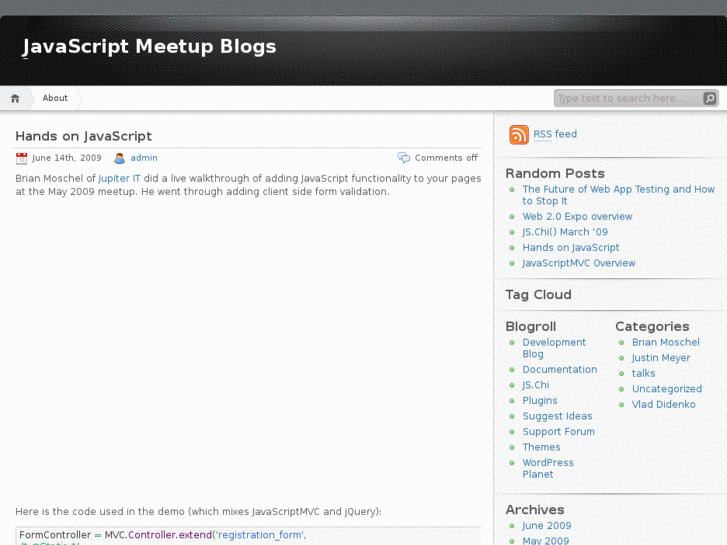Visit the Jupiter IT link
Image resolution: width=727 pixels, height=545 pixels.
[x=119, y=178]
